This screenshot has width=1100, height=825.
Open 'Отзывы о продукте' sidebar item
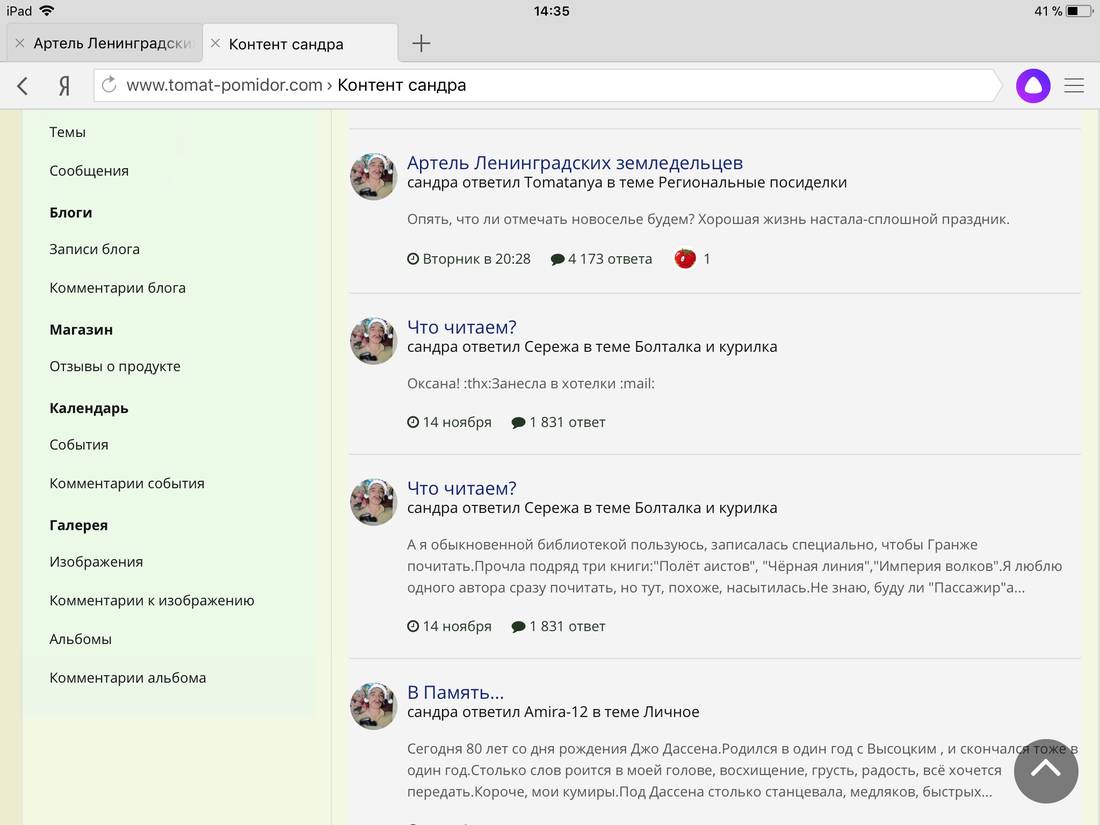(x=115, y=366)
